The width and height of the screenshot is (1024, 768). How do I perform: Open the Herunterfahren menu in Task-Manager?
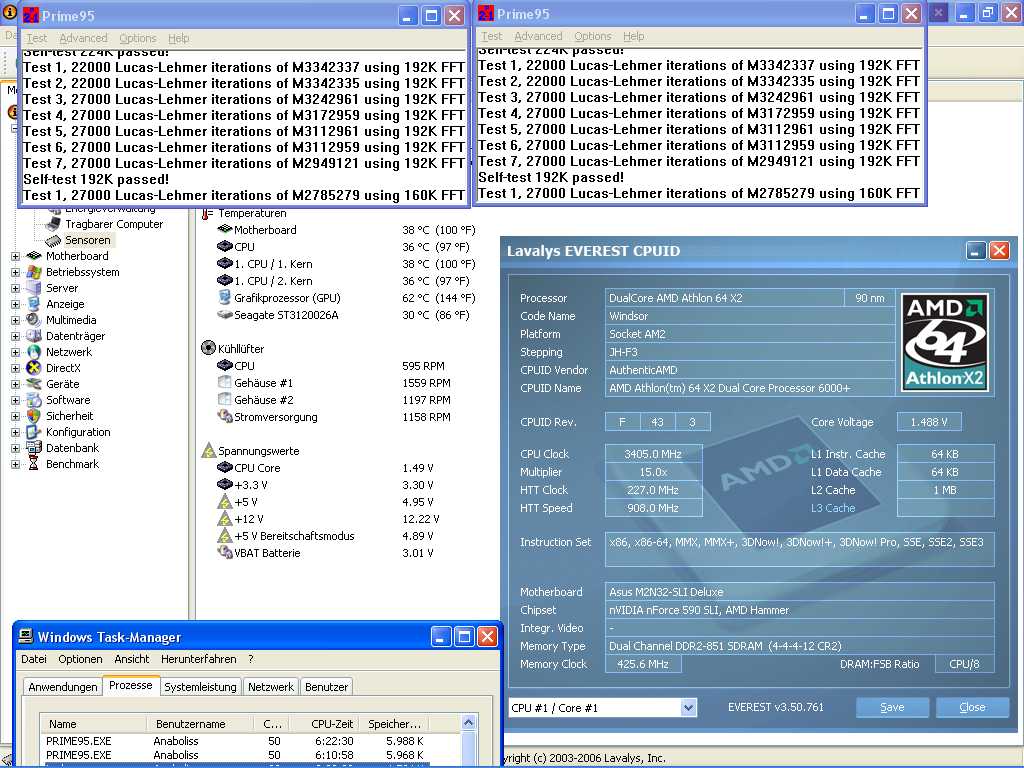pos(199,659)
